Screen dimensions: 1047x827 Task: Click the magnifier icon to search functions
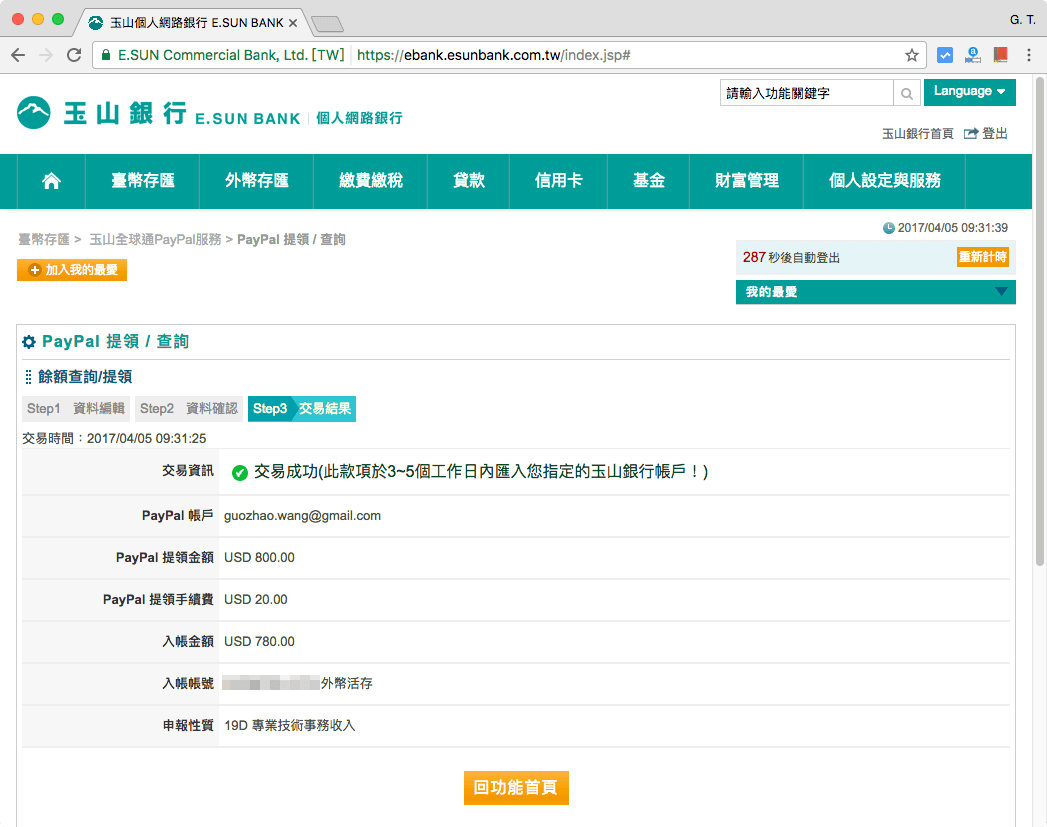click(x=906, y=92)
